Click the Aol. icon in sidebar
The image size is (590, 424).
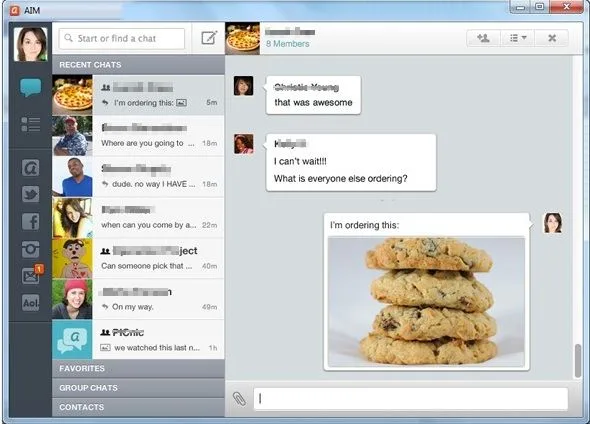coord(30,302)
